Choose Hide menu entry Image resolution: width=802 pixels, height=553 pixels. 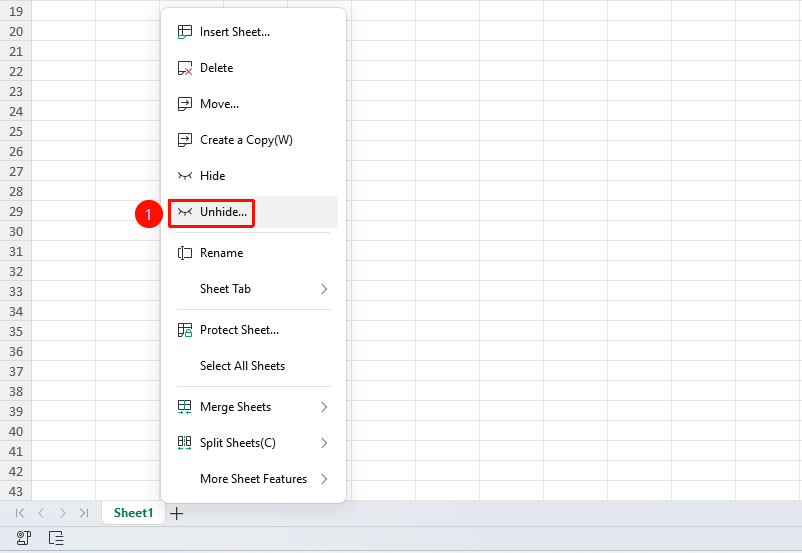coord(253,176)
